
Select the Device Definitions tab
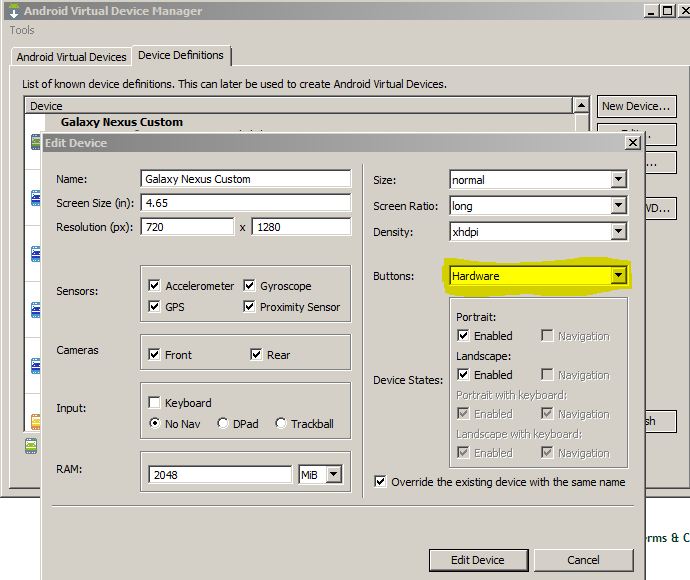click(181, 55)
